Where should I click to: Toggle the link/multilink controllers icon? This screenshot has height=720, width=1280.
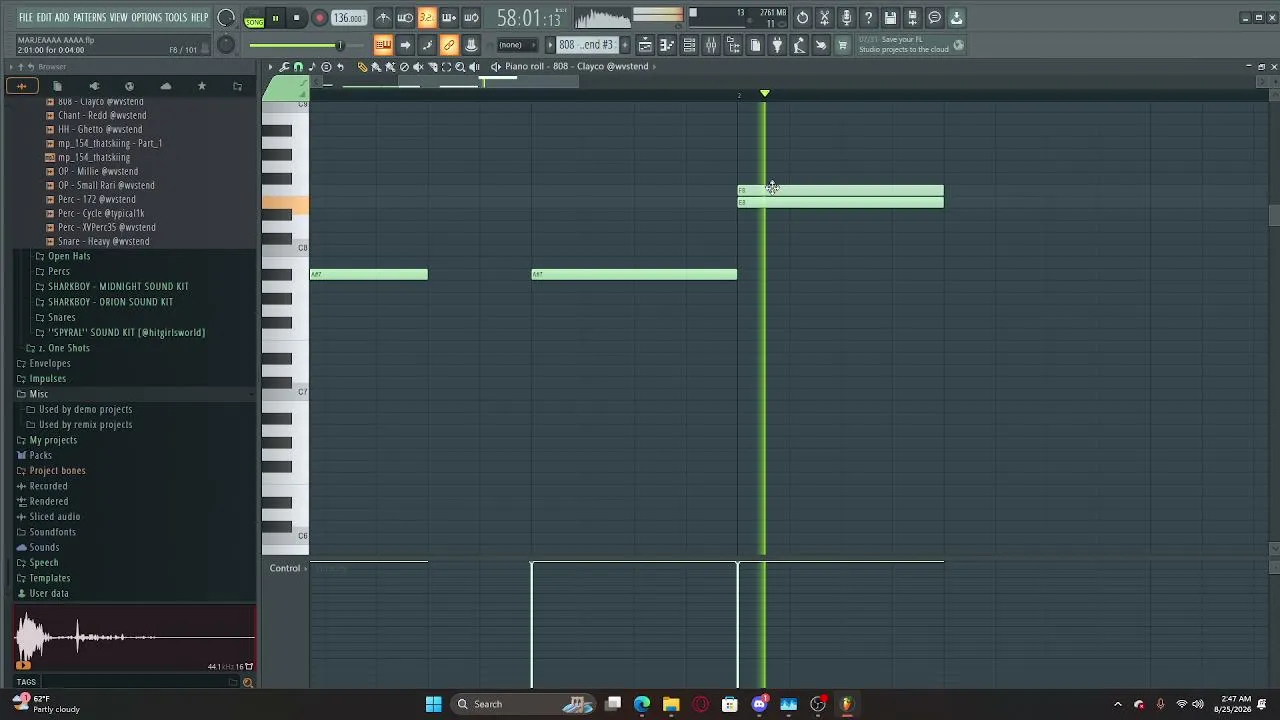pyautogui.click(x=449, y=45)
